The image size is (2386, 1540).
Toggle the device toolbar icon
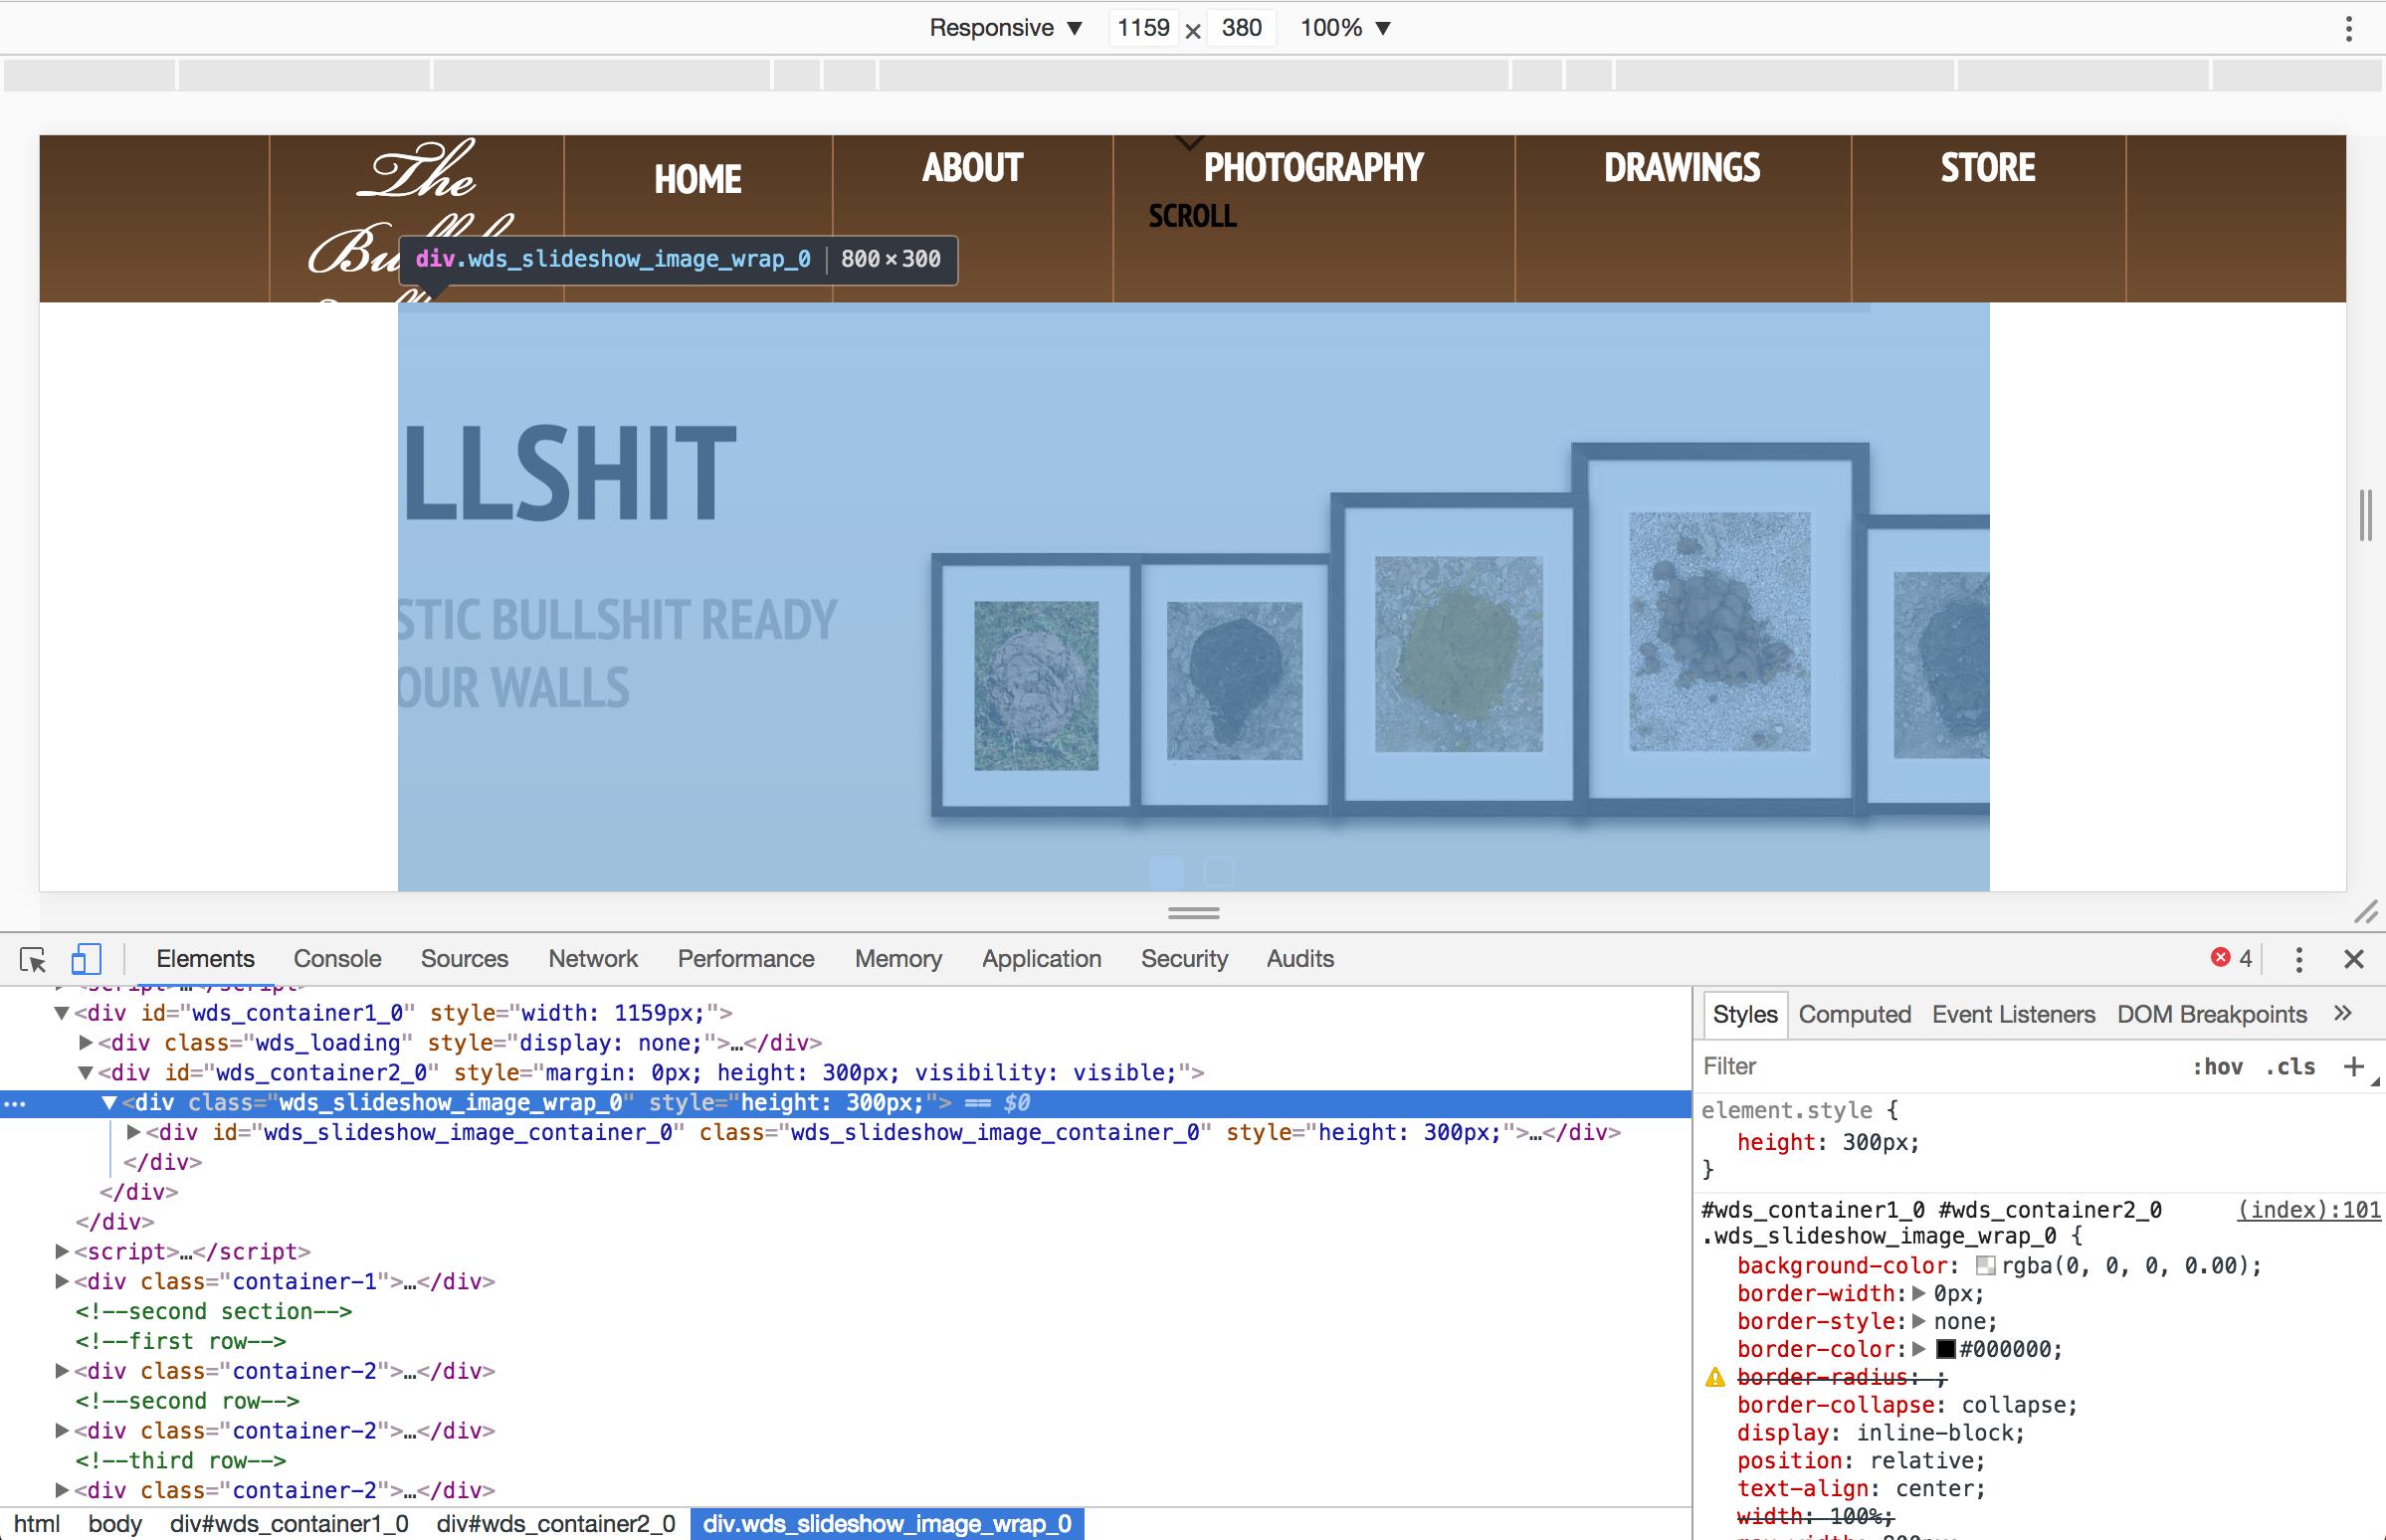[86, 960]
